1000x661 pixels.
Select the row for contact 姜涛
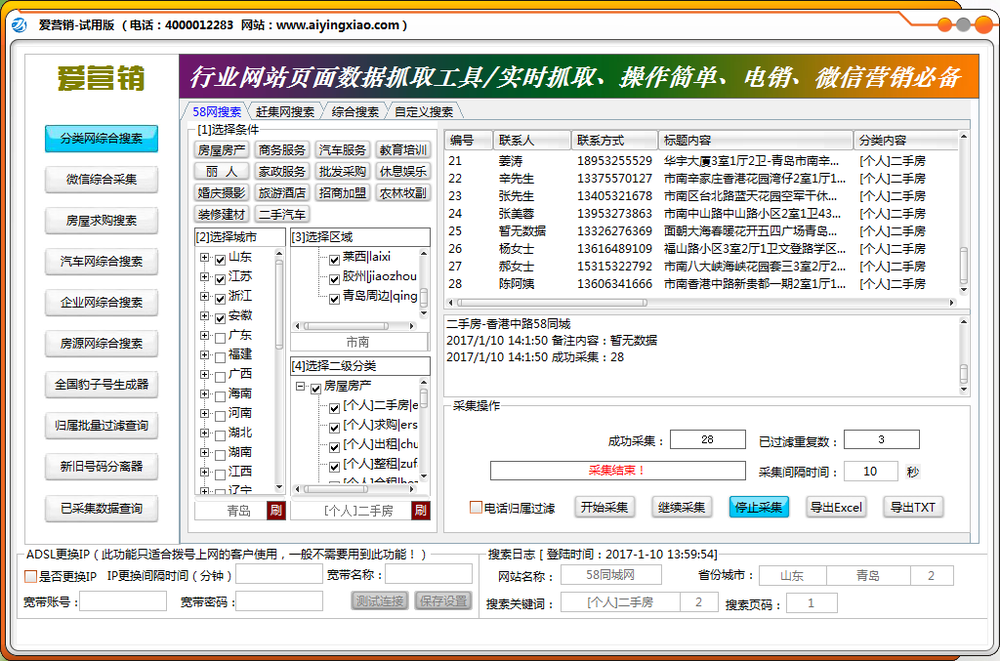[x=702, y=161]
